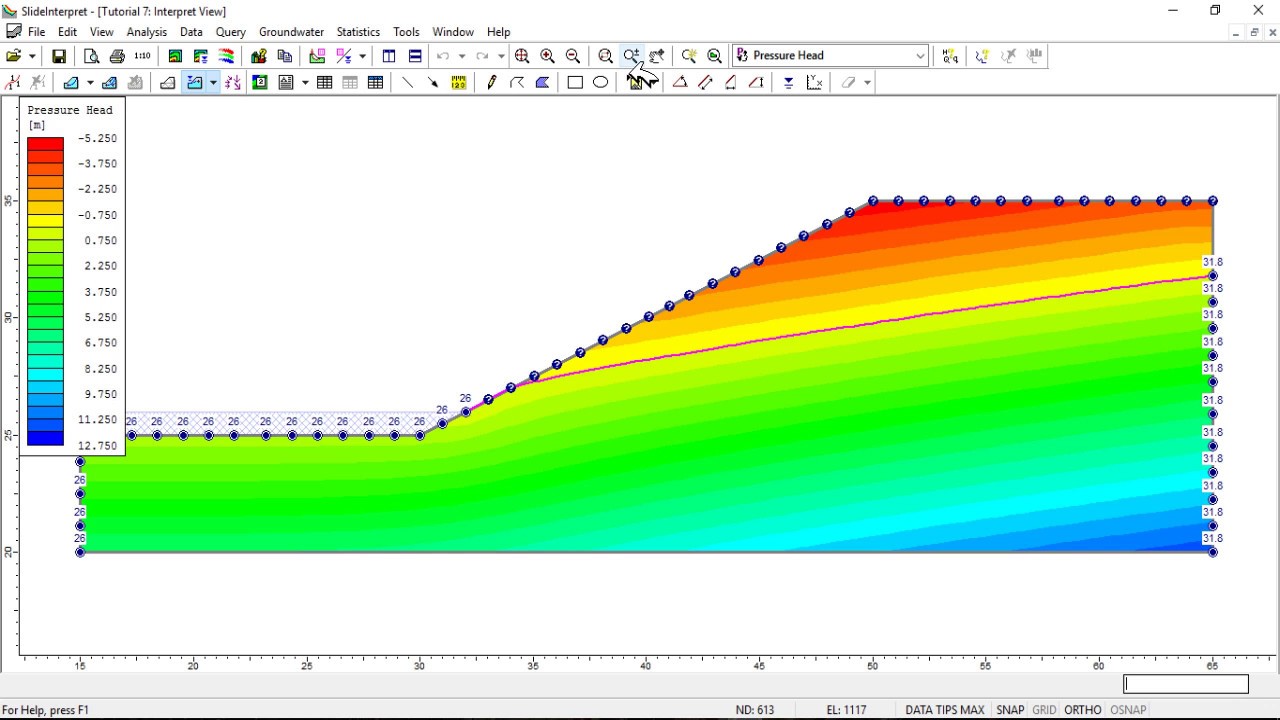Screen dimensions: 1280x720
Task: Toggle ORTHO in the status bar
Action: [1082, 710]
